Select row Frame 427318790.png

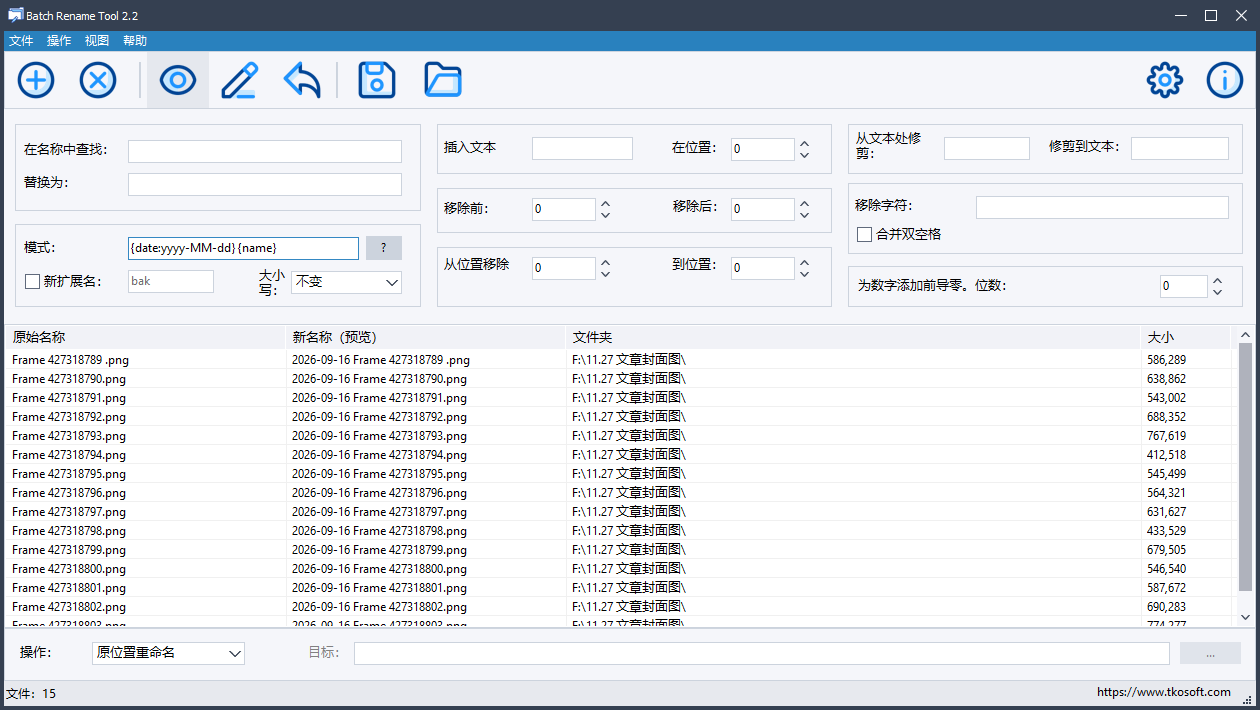(618, 379)
